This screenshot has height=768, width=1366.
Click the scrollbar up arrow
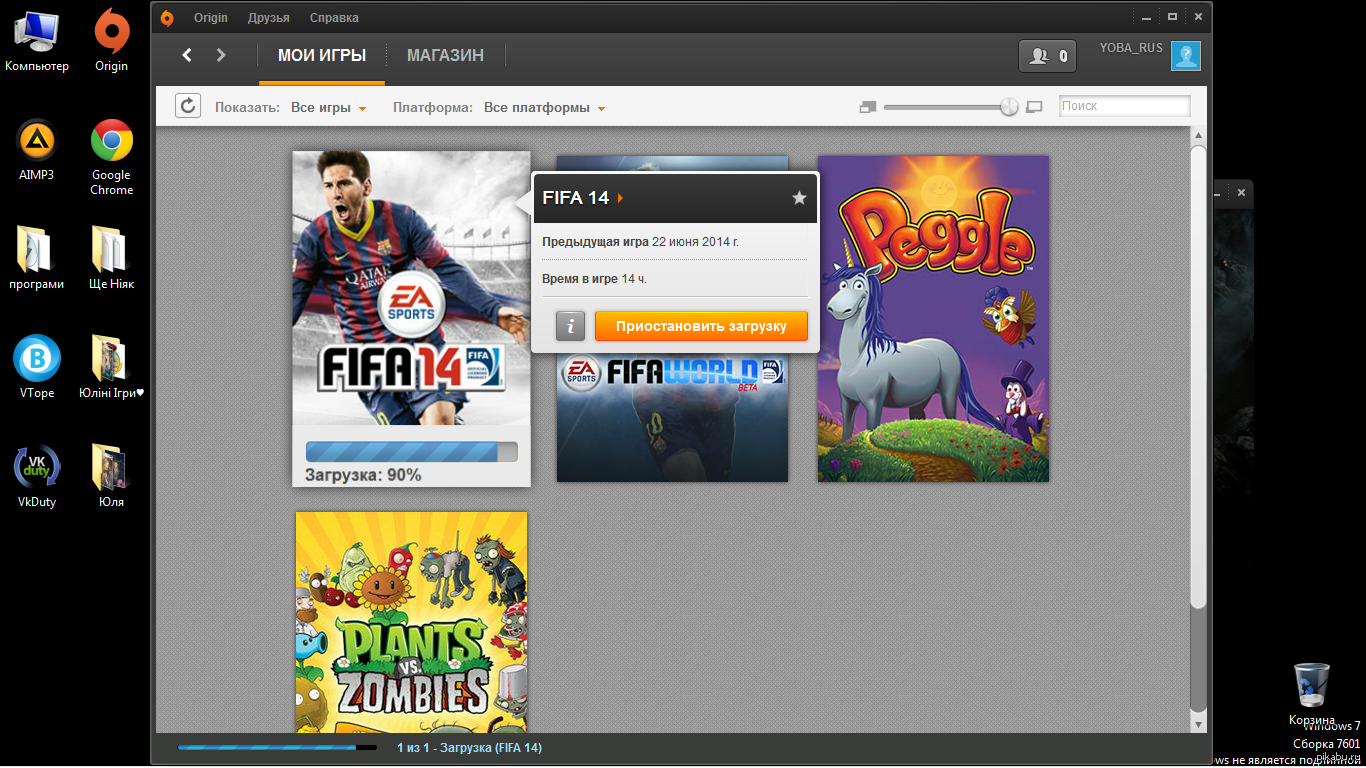click(1198, 136)
